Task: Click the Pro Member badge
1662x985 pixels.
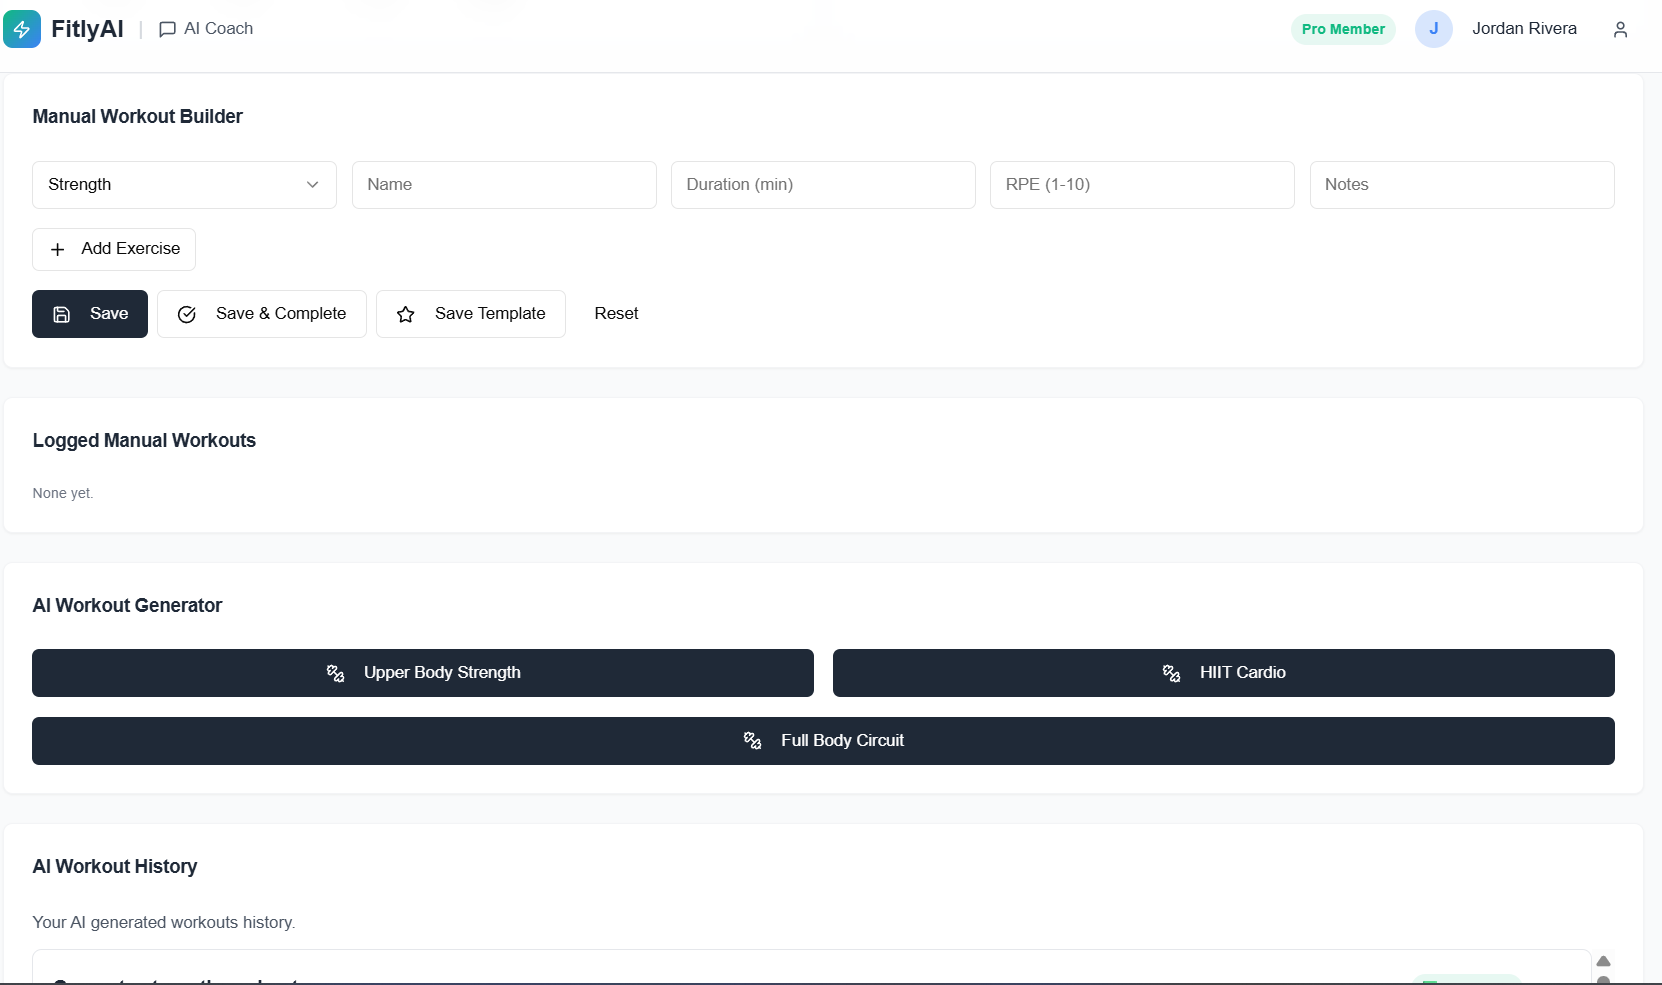Action: 1343,29
